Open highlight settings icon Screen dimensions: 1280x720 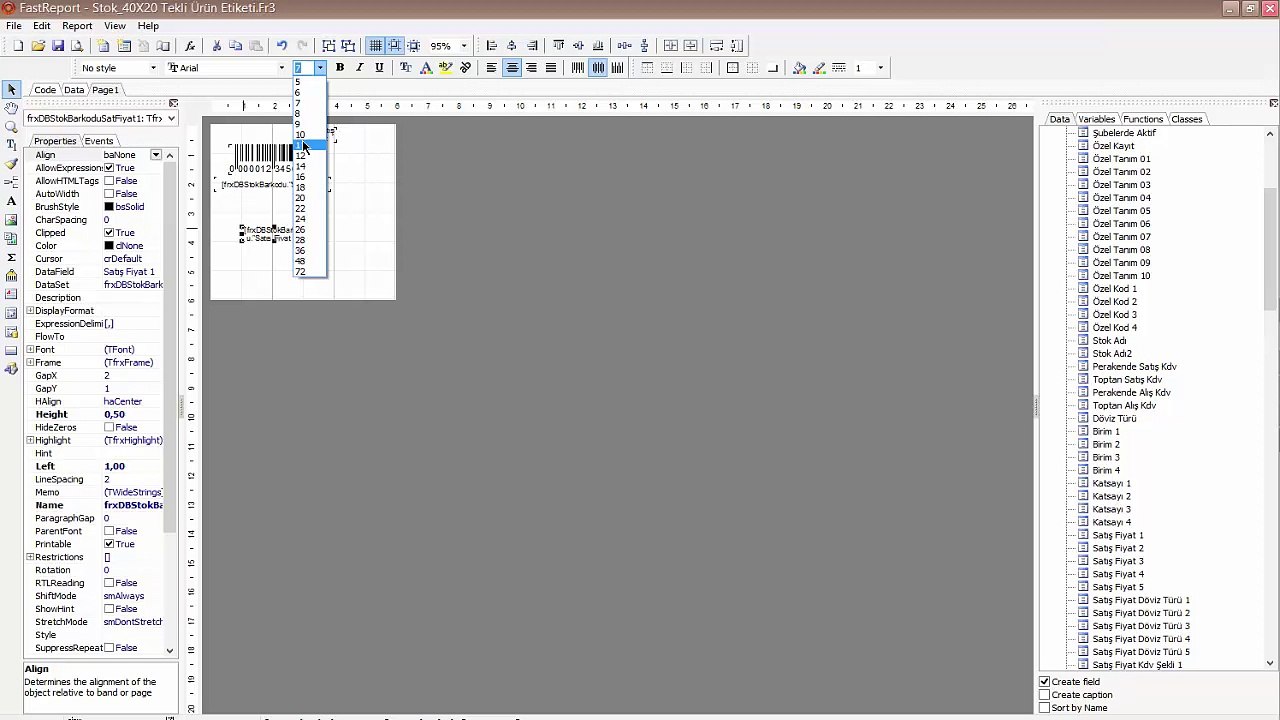(446, 68)
